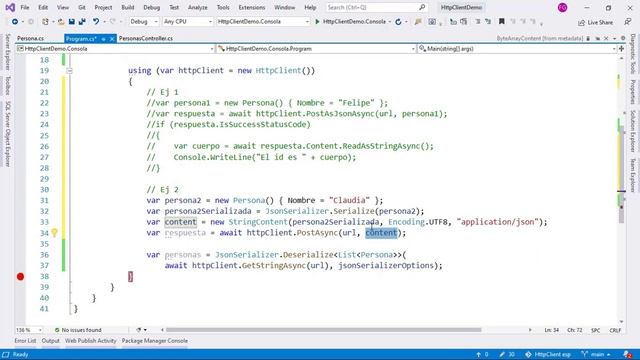Remove the breakpoint on line 38

20,276
